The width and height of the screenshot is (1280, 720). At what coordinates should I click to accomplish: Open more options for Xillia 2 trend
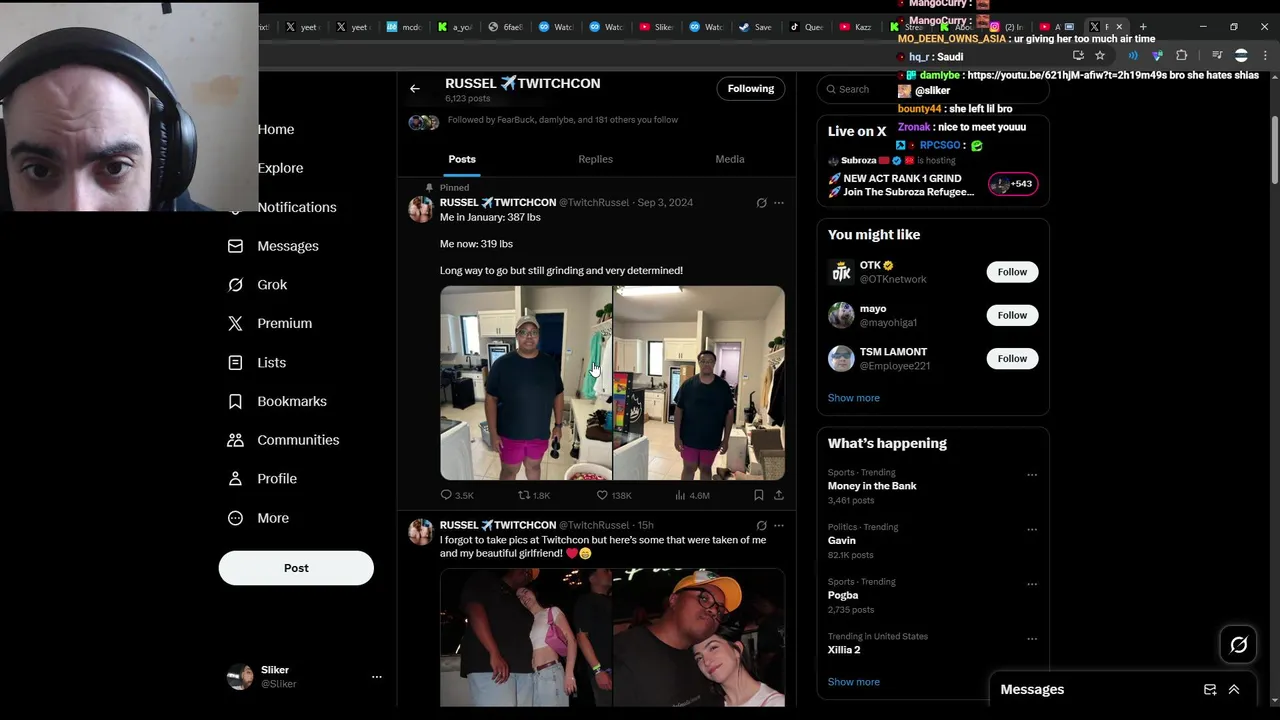coord(1032,639)
